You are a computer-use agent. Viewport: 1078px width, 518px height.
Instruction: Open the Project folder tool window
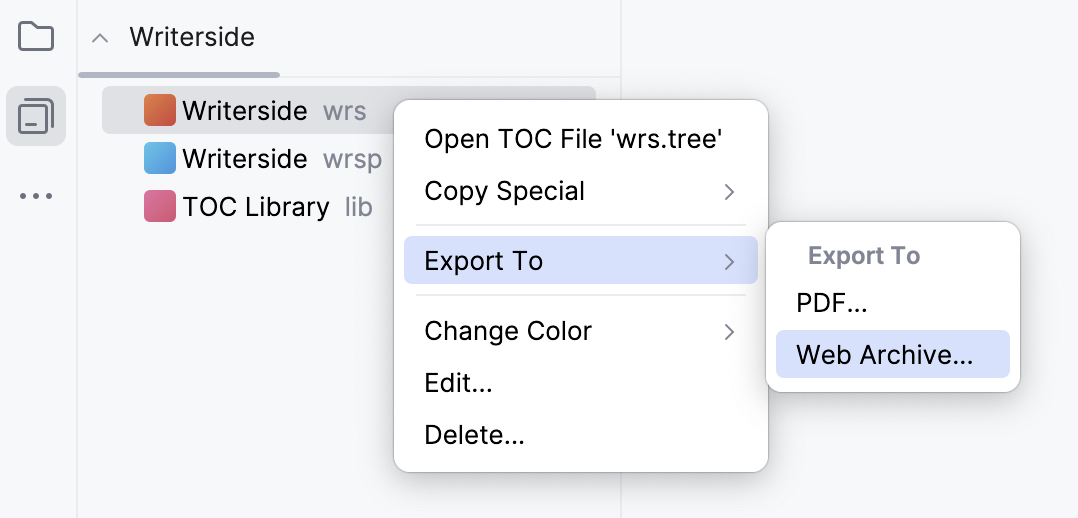tap(36, 37)
